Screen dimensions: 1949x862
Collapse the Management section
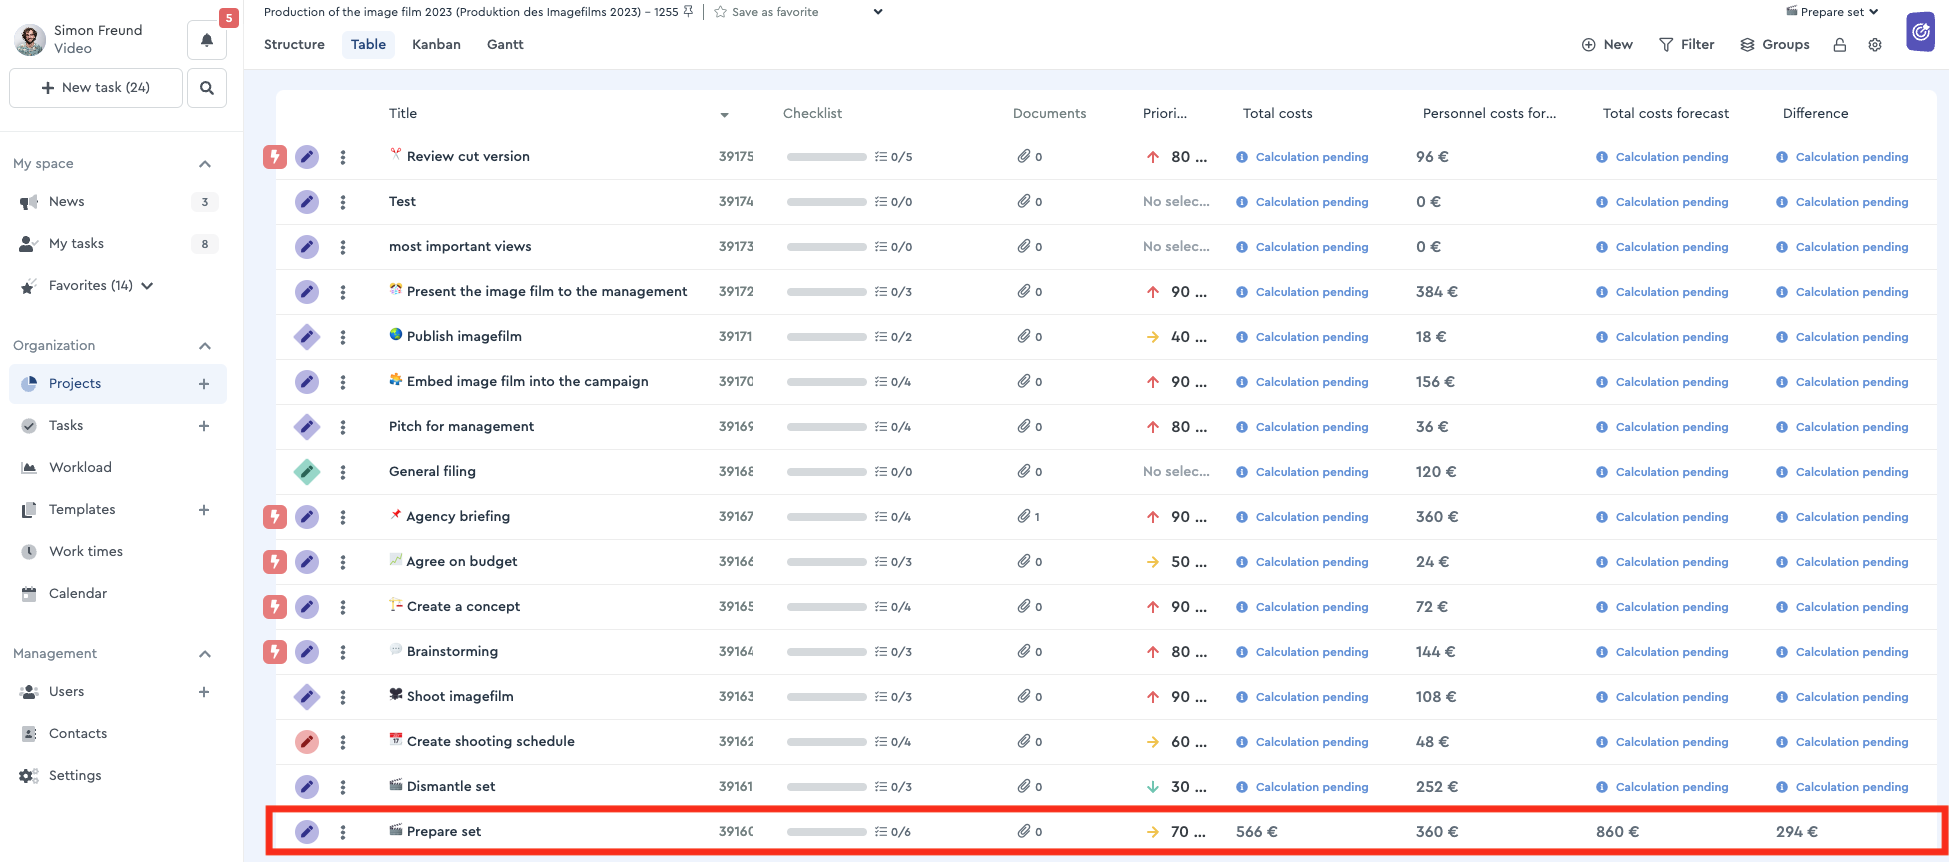coord(205,654)
